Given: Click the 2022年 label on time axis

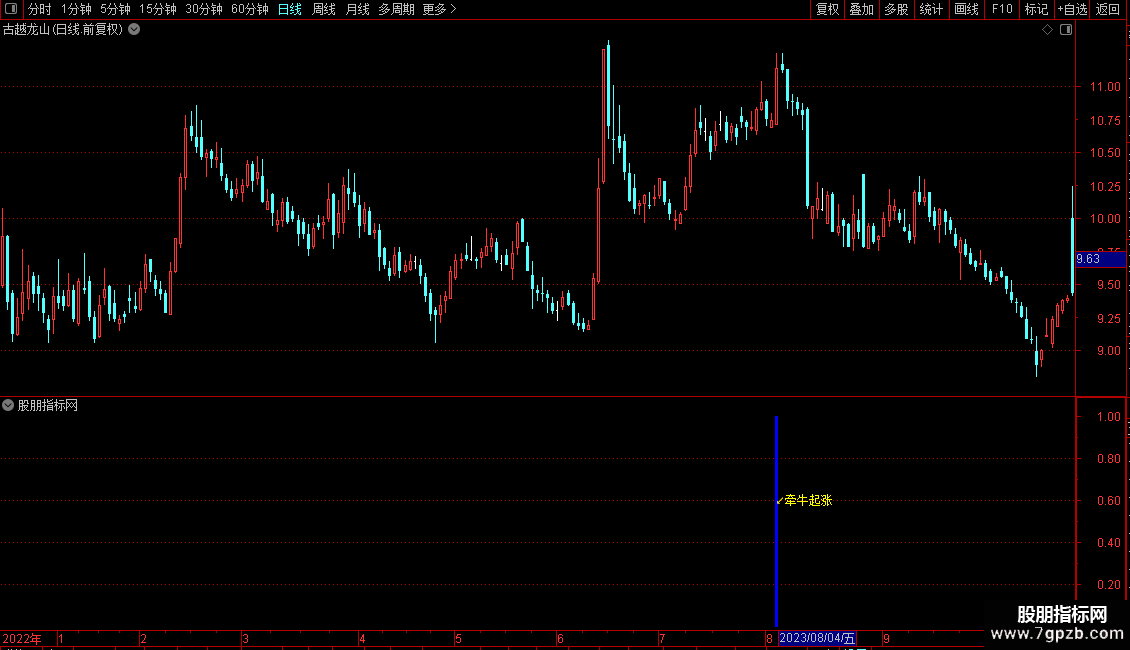Looking at the screenshot, I should 22,638.
